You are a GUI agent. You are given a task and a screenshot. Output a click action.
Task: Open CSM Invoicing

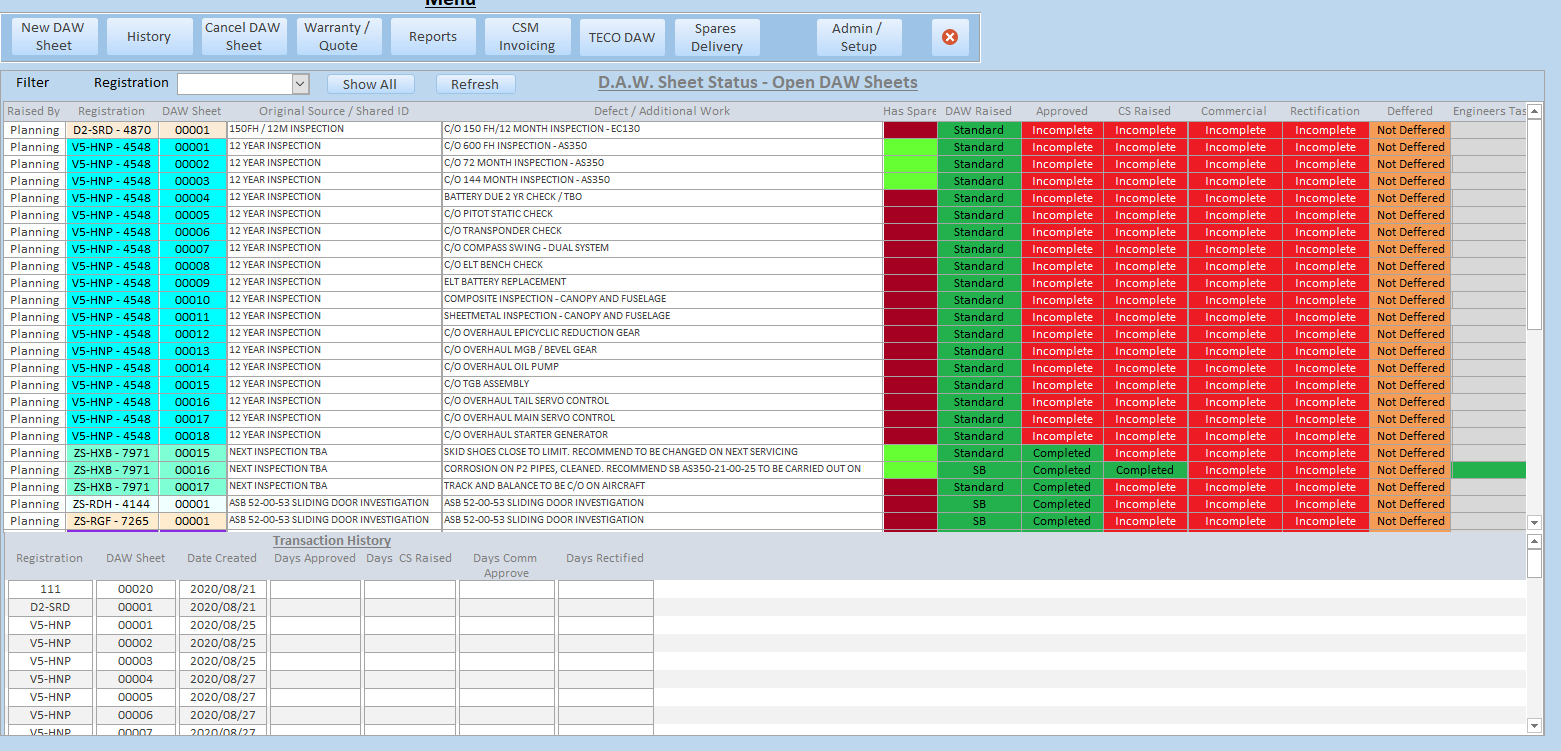[527, 37]
